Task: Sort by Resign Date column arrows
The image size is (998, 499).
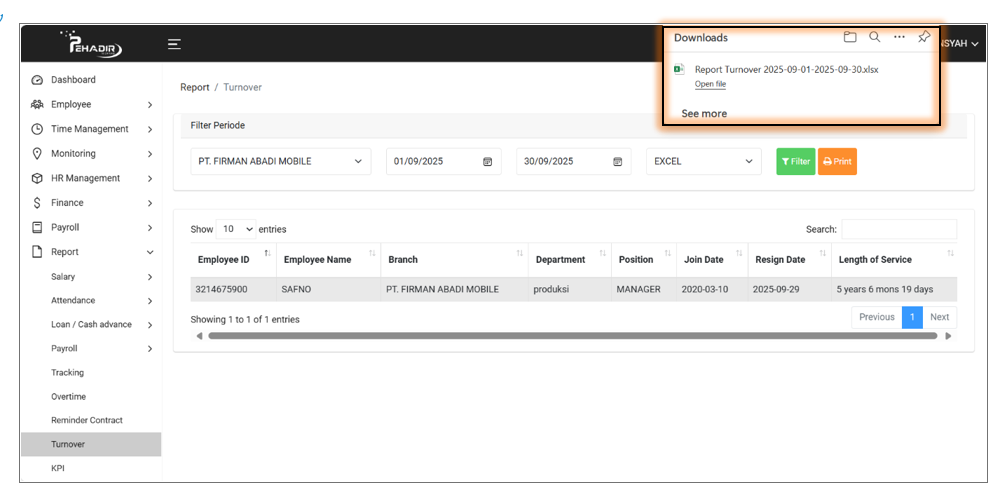Action: point(822,253)
